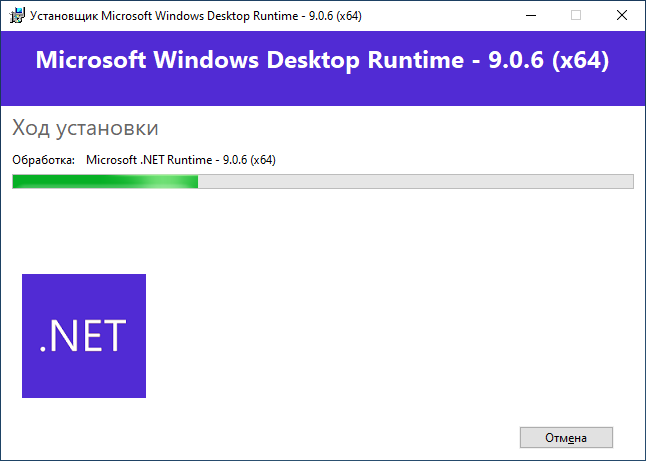Click the green installation progress bar
The image size is (646, 461).
tap(323, 181)
